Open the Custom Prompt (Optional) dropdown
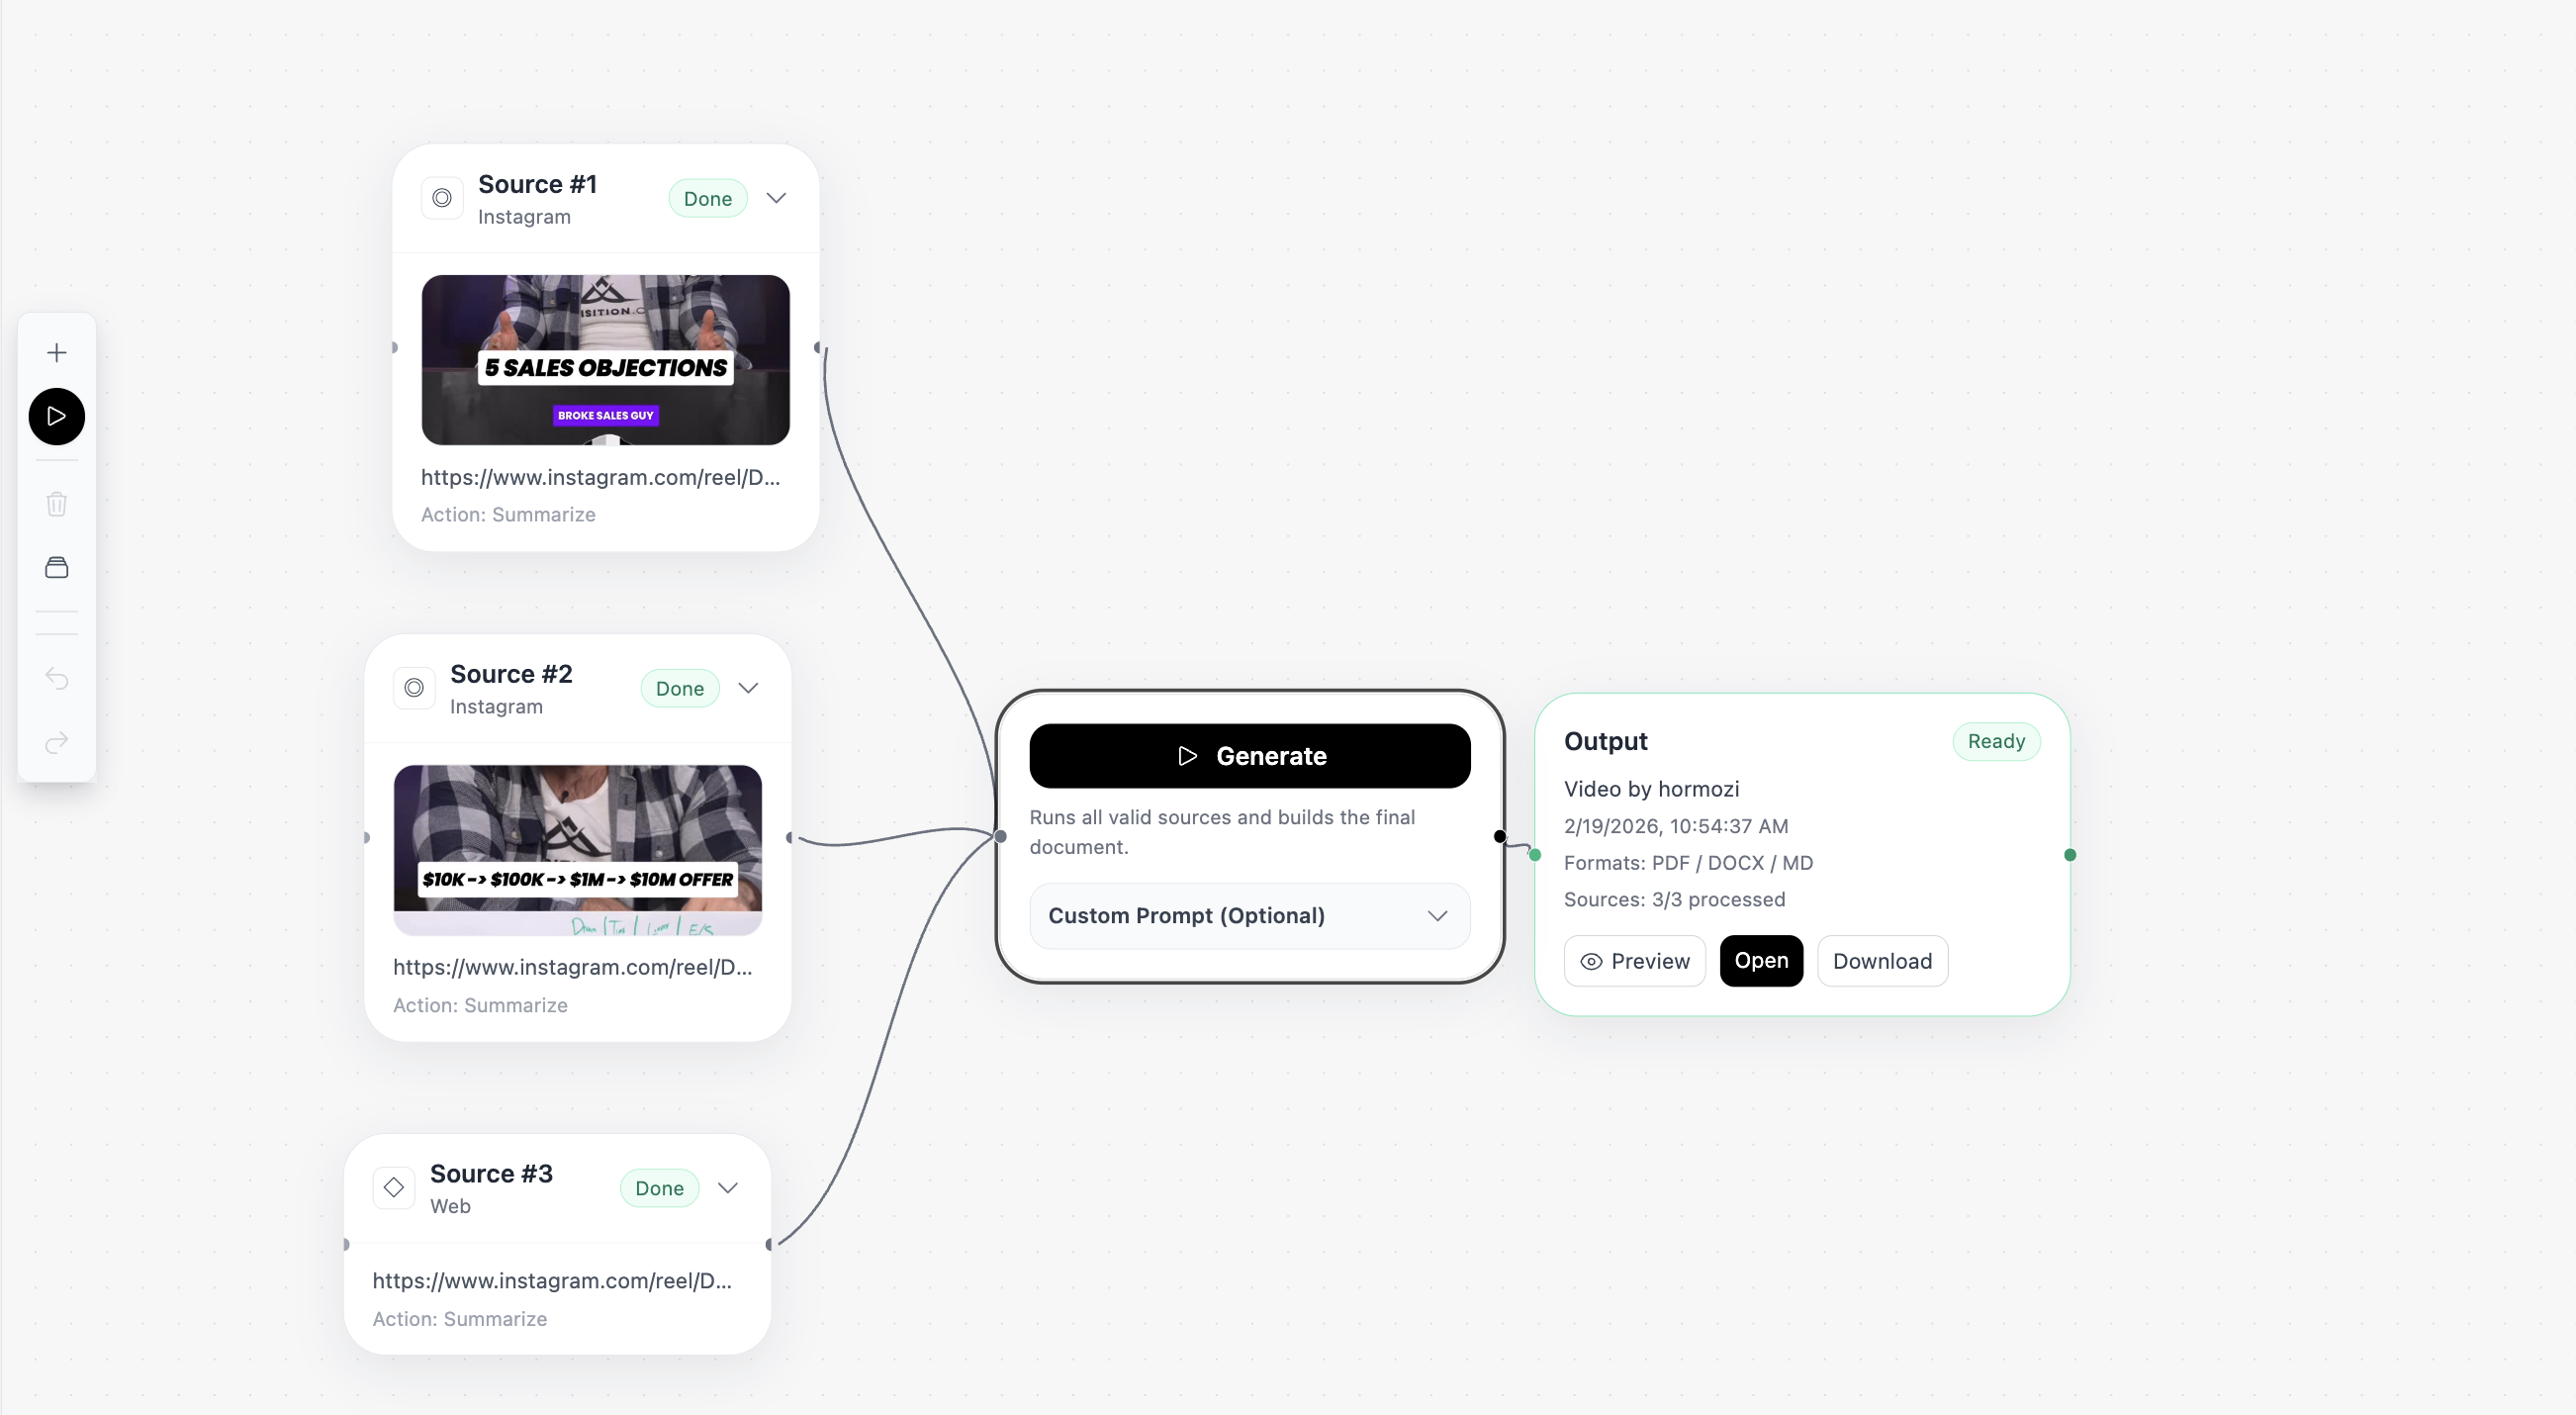The width and height of the screenshot is (2576, 1415). coord(1250,916)
